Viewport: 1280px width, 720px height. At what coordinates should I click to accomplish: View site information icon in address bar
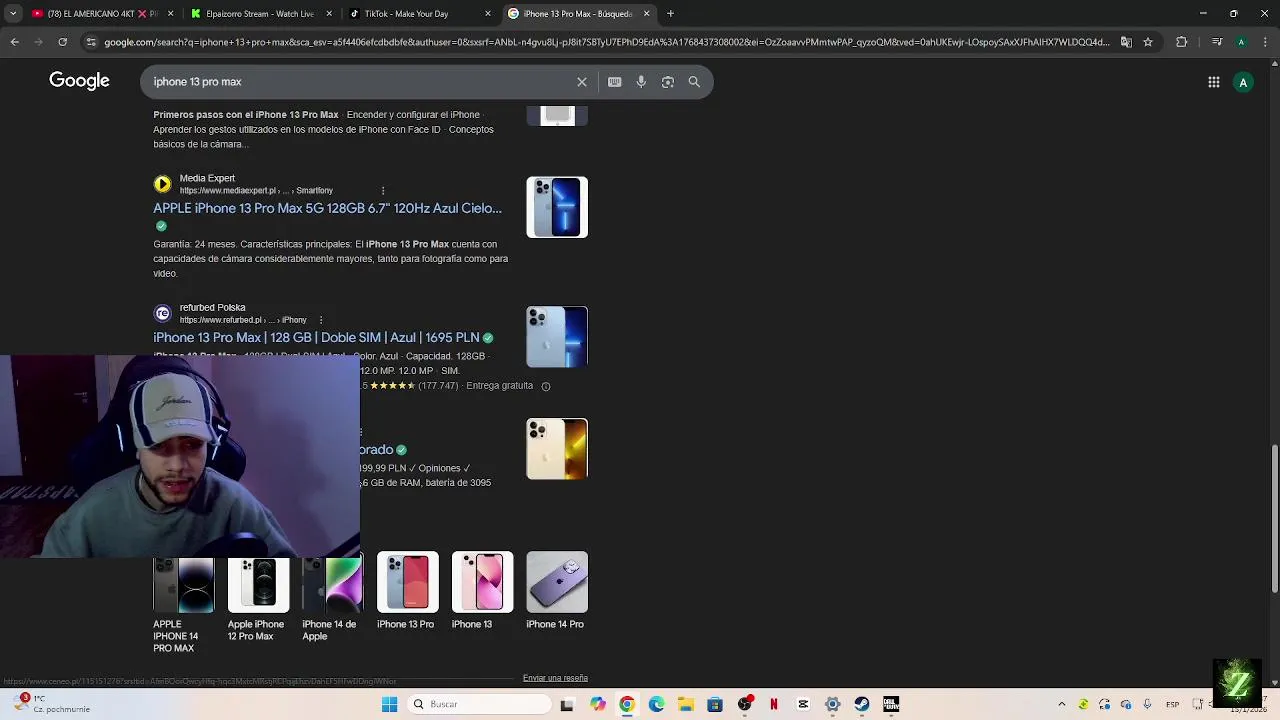pos(91,42)
